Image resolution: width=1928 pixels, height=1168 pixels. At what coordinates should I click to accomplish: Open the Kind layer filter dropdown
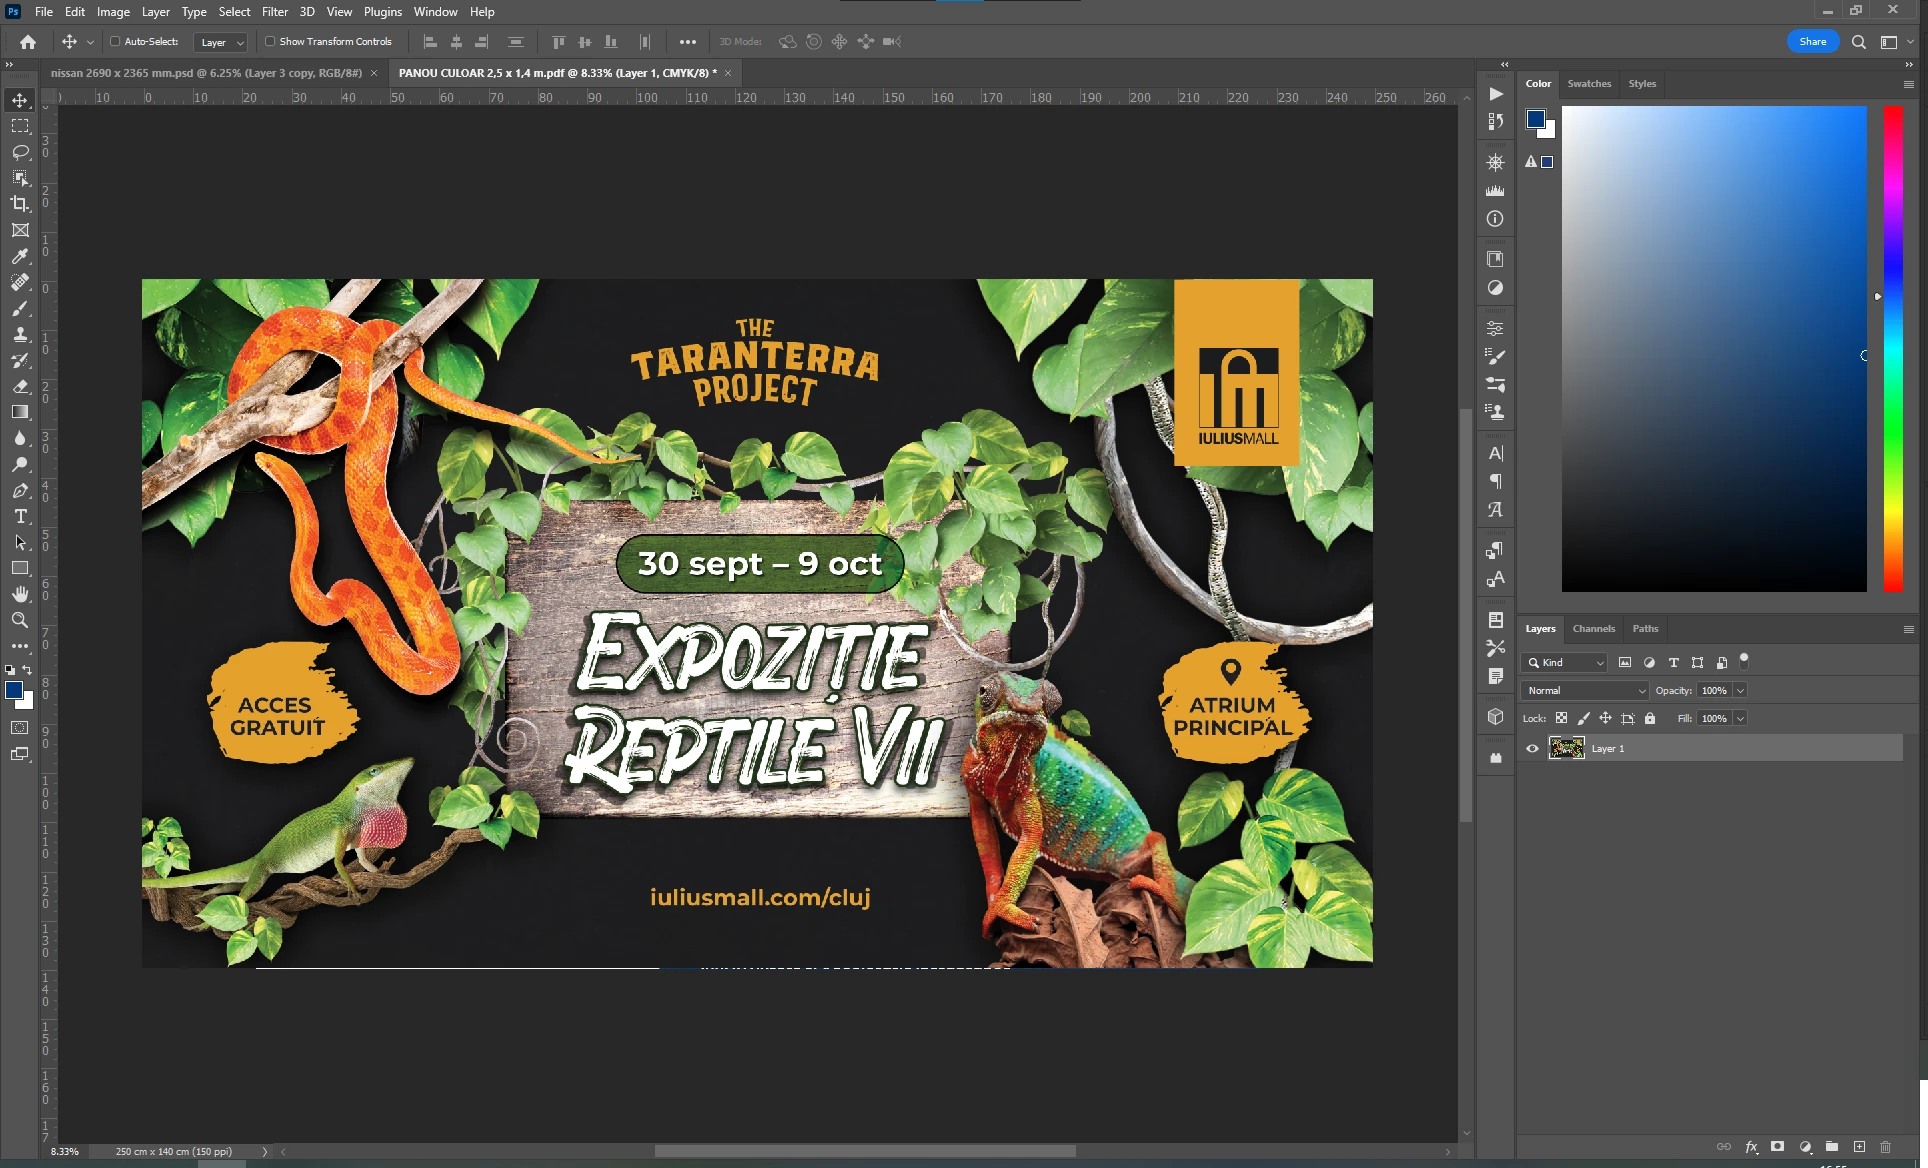tap(1565, 662)
